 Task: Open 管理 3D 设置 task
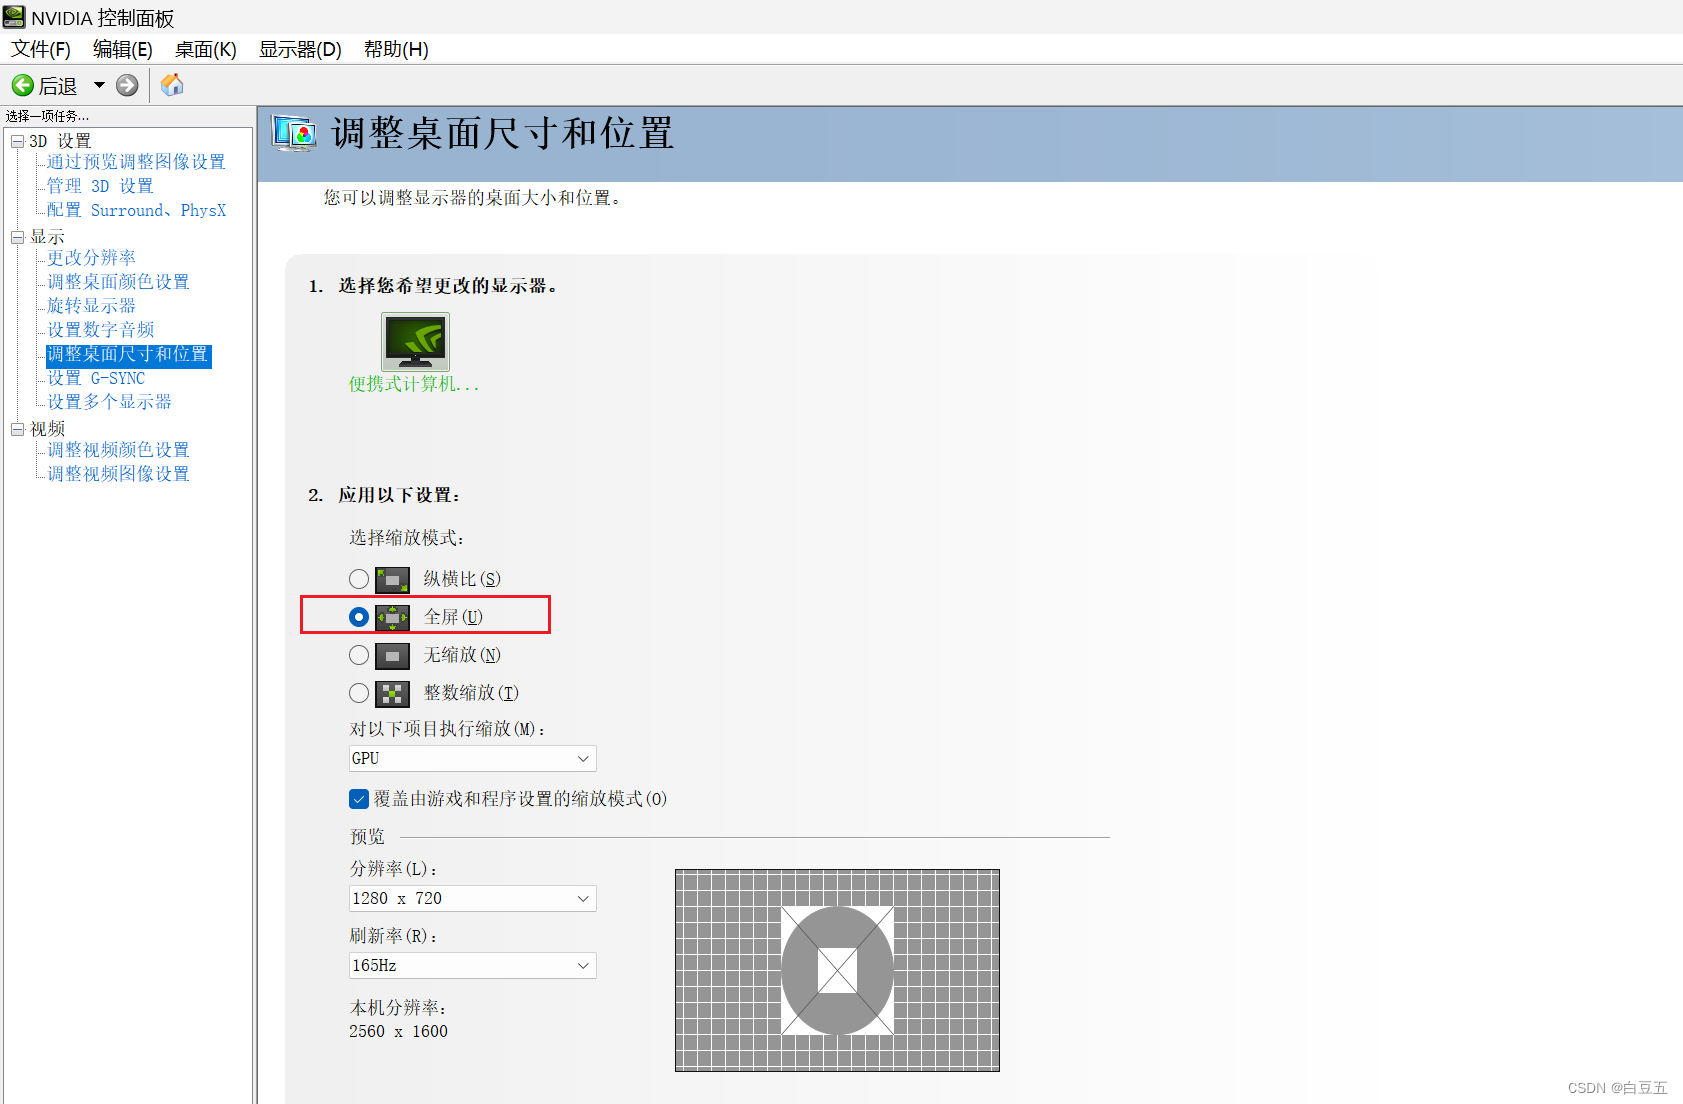tap(100, 186)
